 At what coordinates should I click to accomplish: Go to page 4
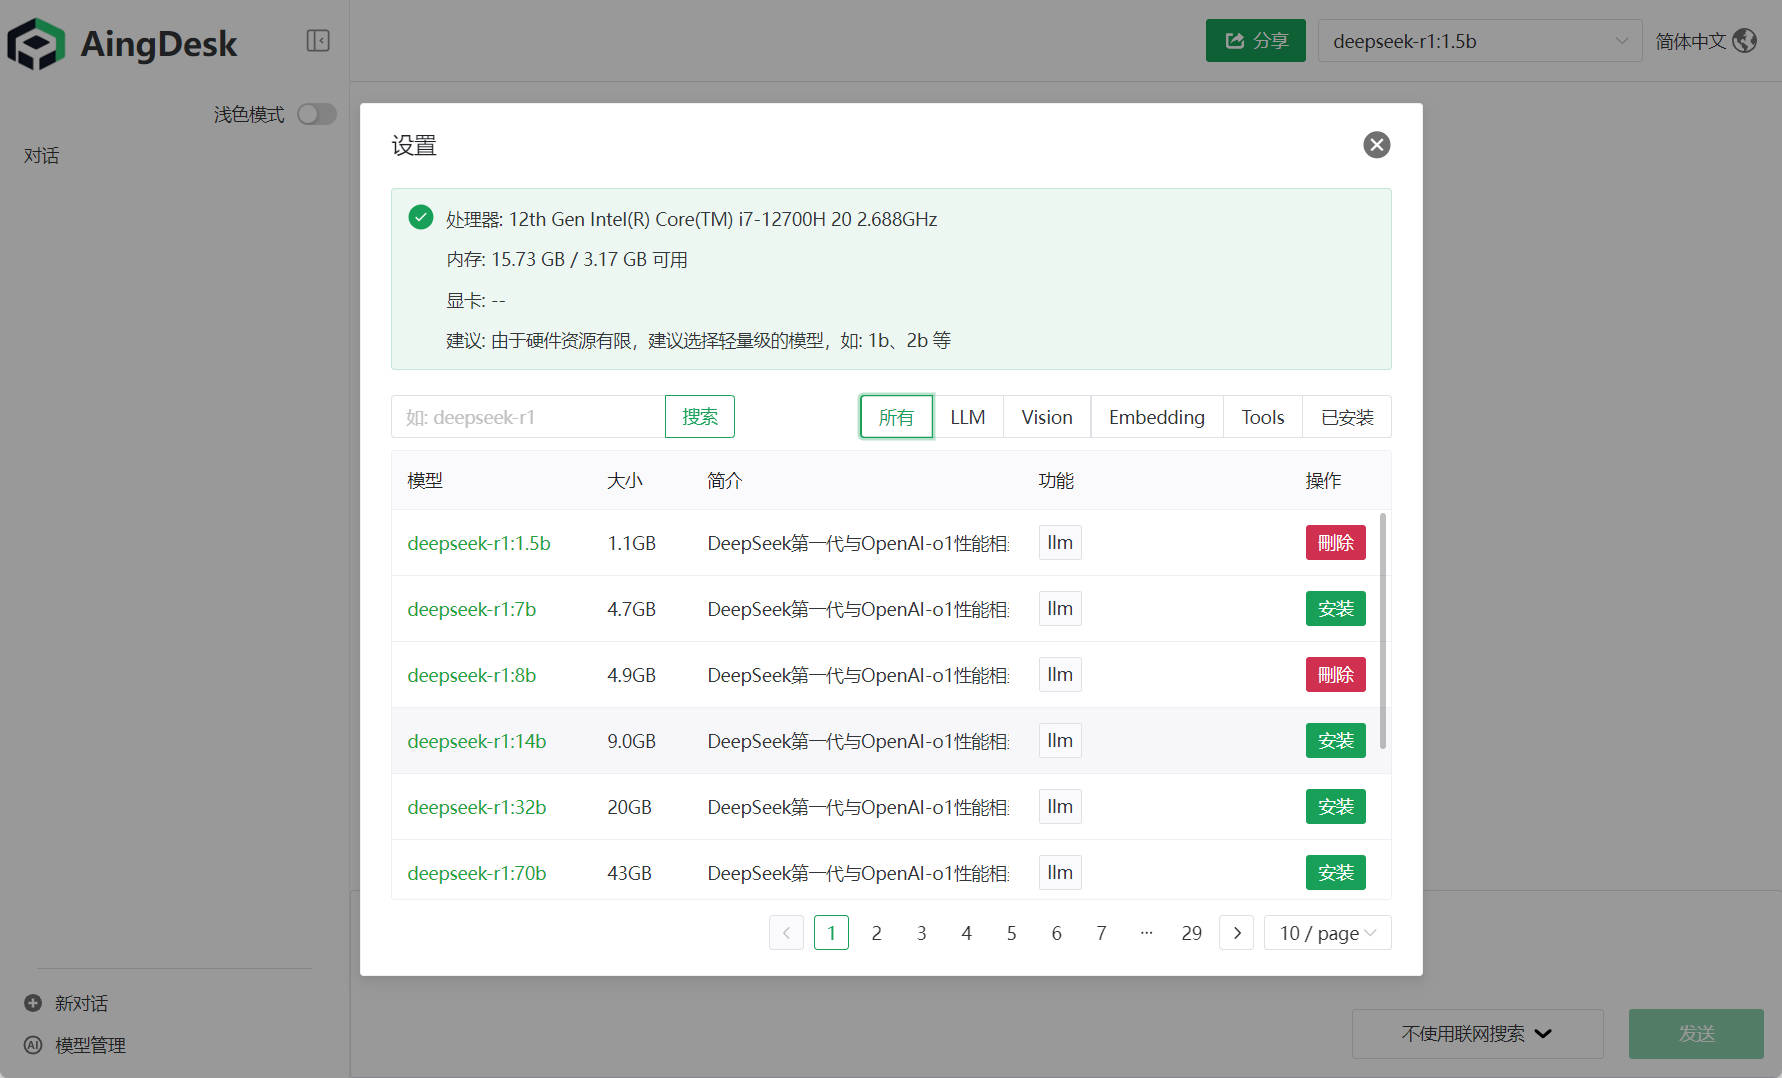(x=966, y=933)
